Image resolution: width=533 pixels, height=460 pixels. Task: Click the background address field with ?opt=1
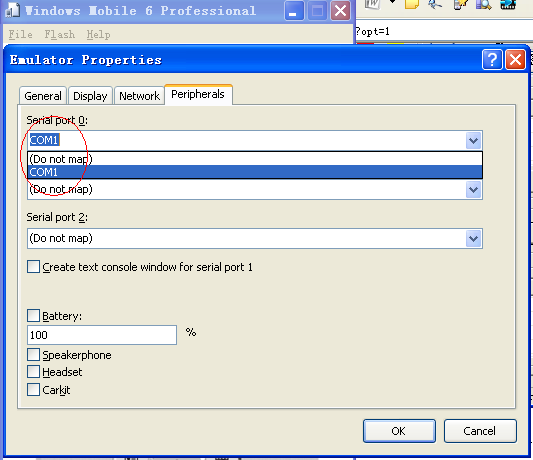coord(443,31)
